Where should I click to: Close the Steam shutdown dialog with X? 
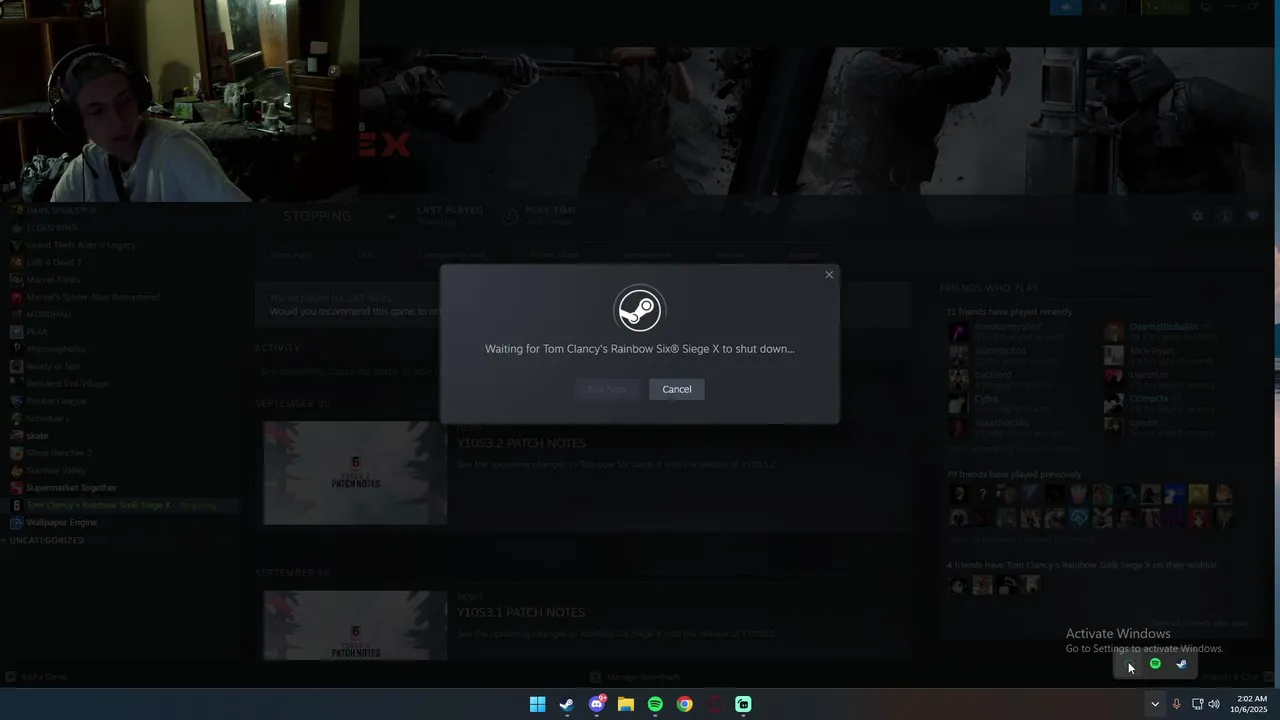coord(829,275)
